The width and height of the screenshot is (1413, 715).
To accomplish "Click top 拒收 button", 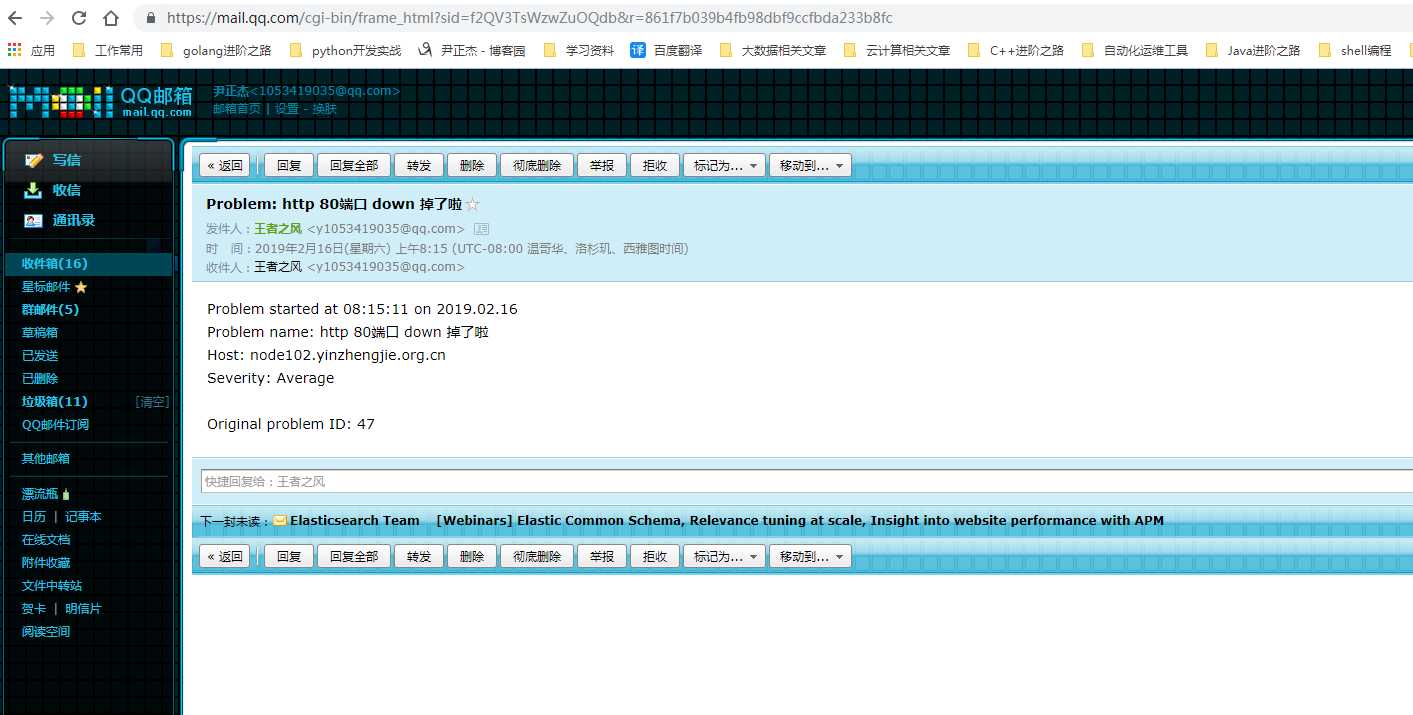I will 655,166.
